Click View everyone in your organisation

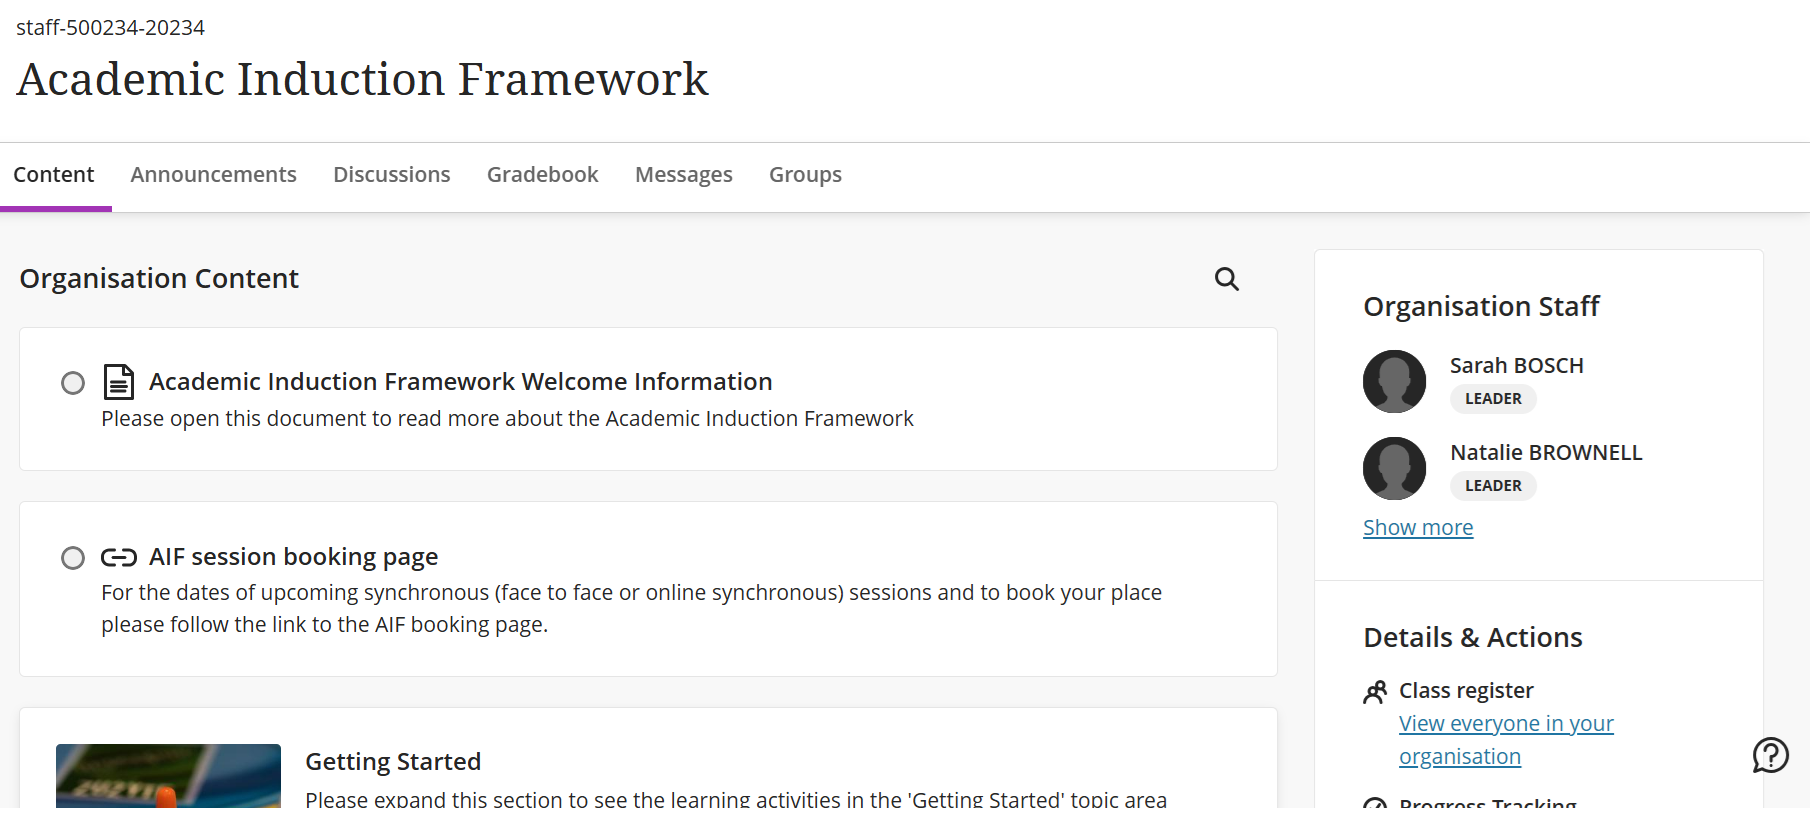click(x=1506, y=740)
